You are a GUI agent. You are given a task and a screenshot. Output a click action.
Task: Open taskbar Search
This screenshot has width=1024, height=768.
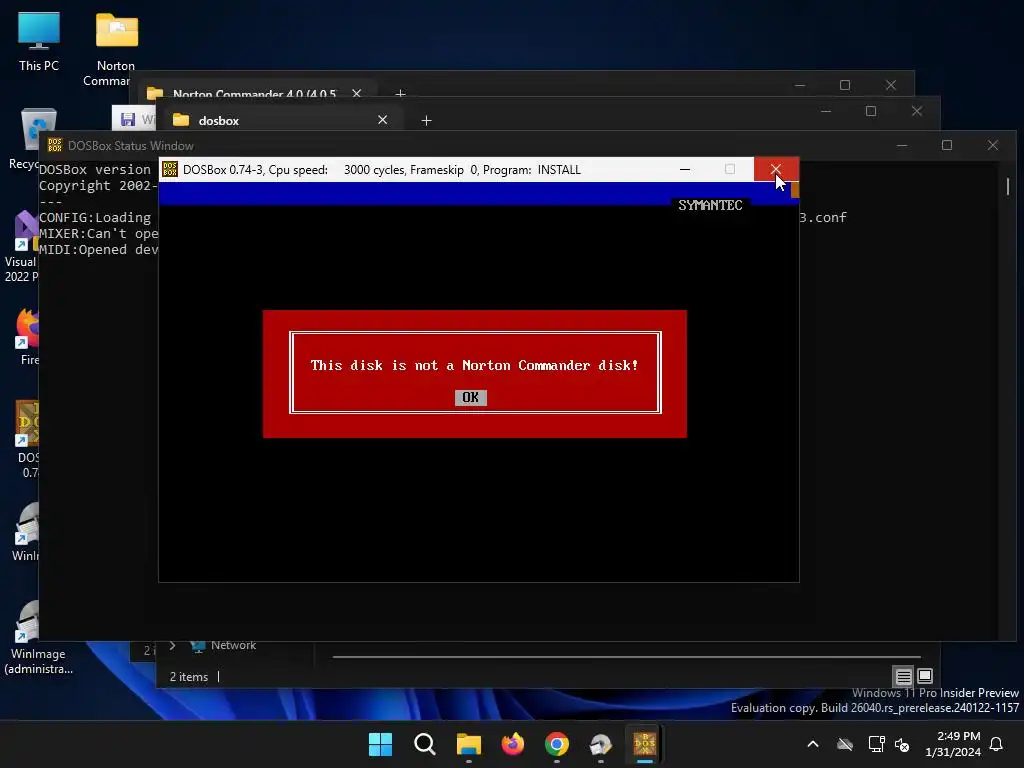pos(424,744)
